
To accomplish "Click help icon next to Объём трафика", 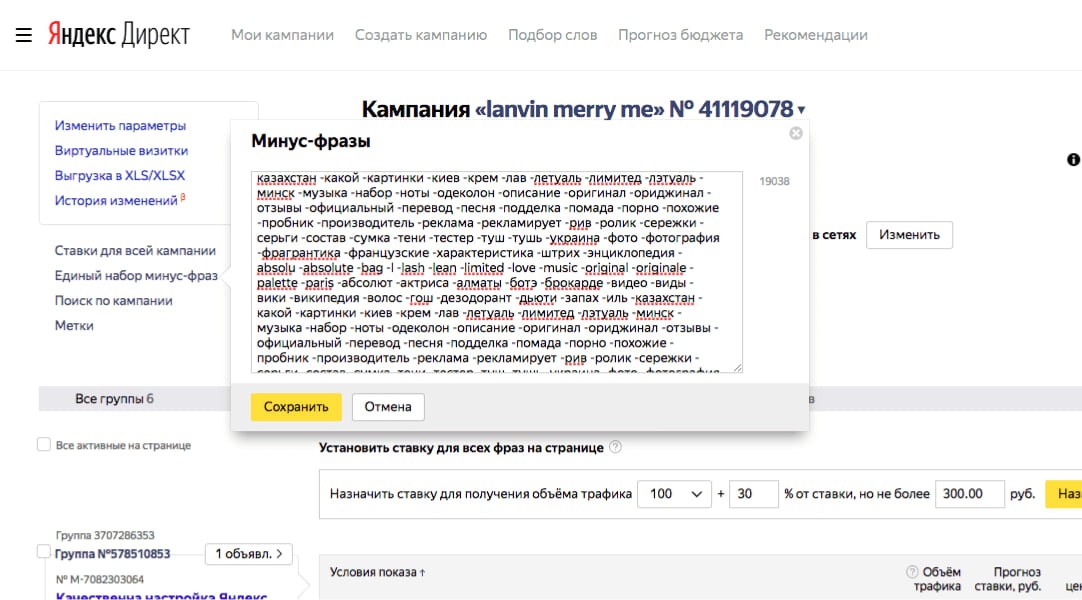I will (911, 572).
